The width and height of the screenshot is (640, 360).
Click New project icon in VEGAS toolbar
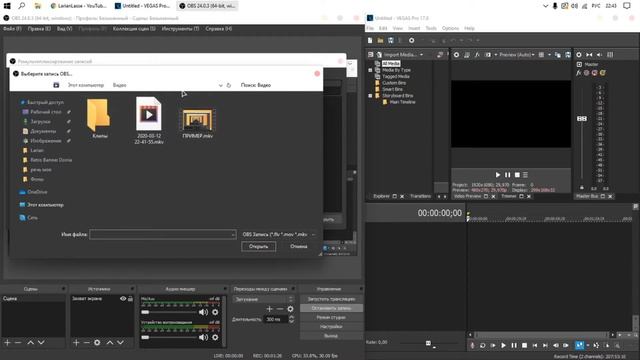coord(370,40)
